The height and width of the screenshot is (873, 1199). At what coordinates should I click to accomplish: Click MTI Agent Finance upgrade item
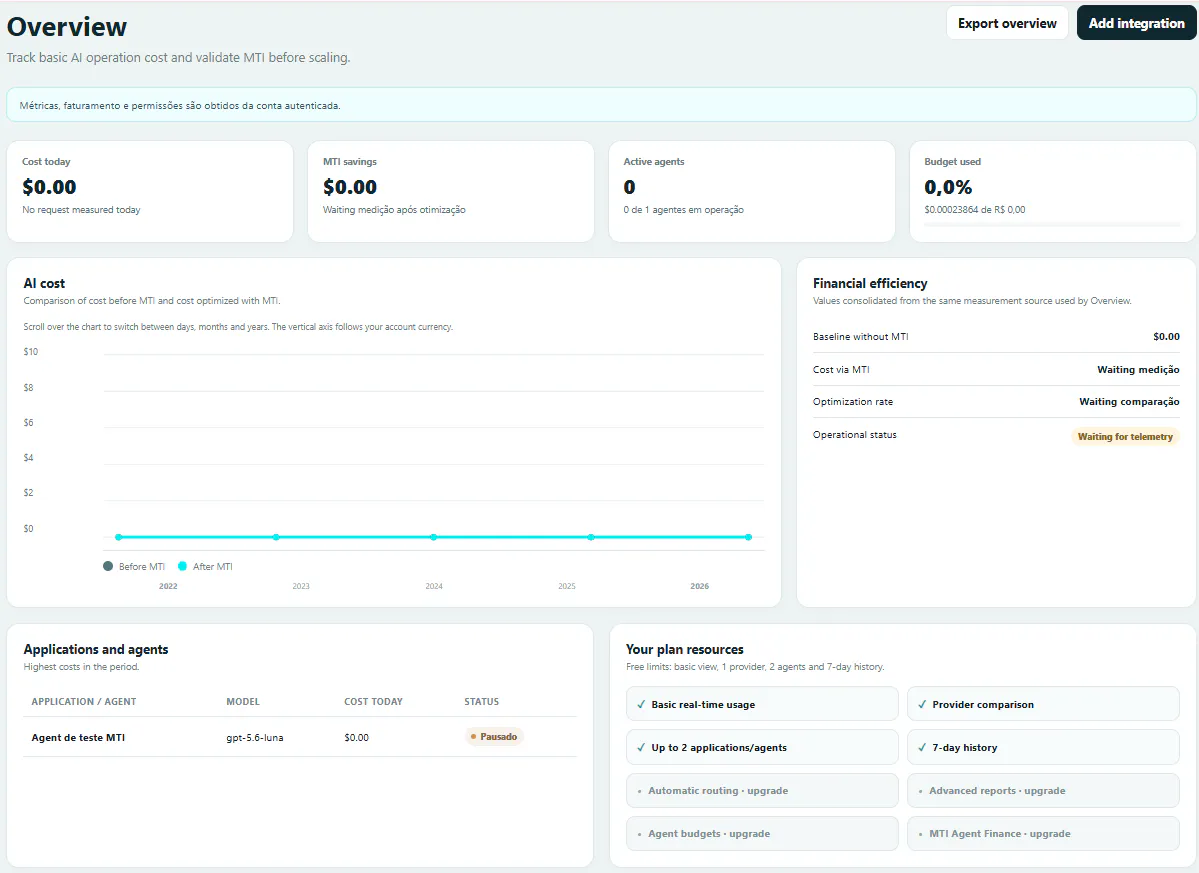coord(1043,833)
